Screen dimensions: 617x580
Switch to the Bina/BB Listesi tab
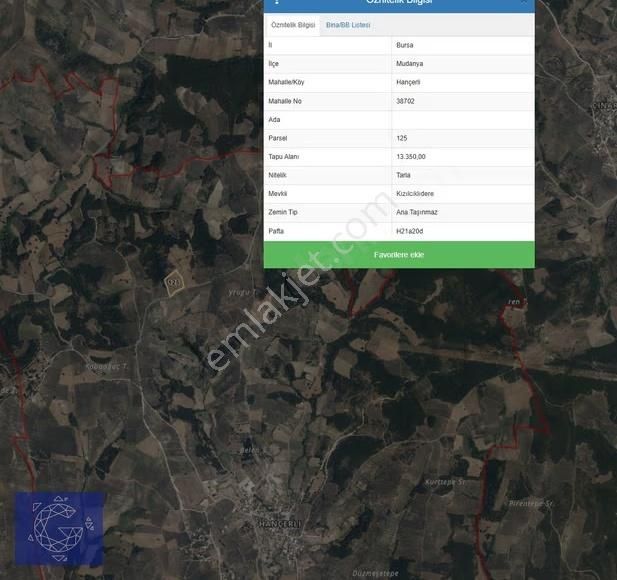pyautogui.click(x=348, y=25)
